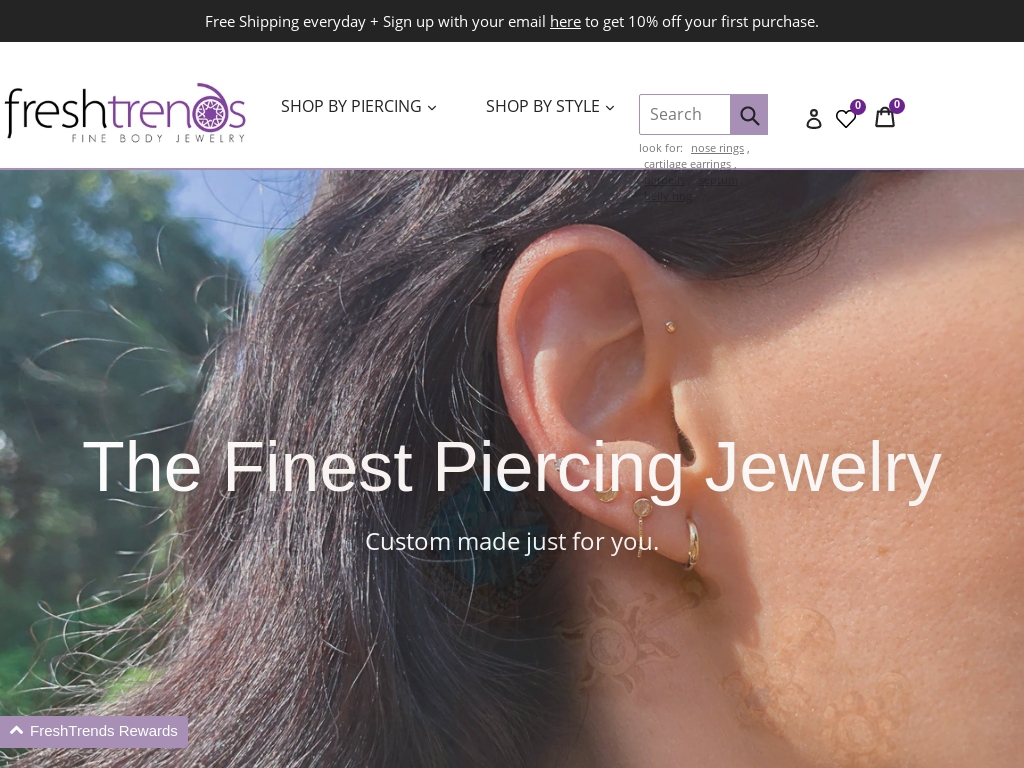
Task: Click the wishlist count badge
Action: pyautogui.click(x=857, y=106)
